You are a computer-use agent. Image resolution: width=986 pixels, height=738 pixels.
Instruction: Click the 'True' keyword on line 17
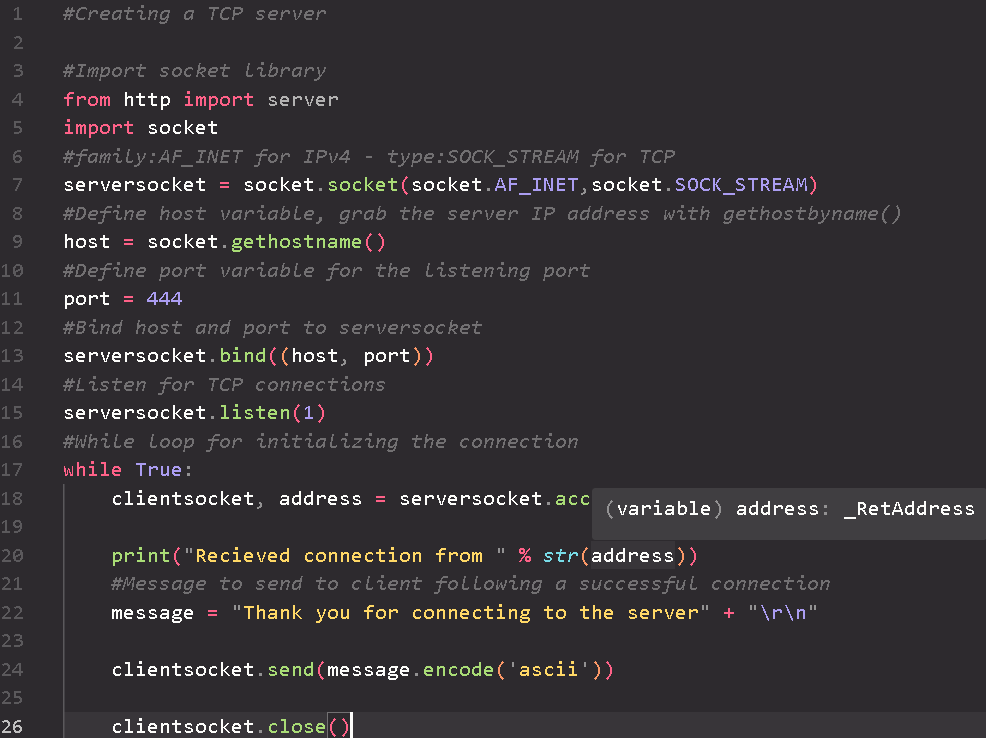(158, 470)
